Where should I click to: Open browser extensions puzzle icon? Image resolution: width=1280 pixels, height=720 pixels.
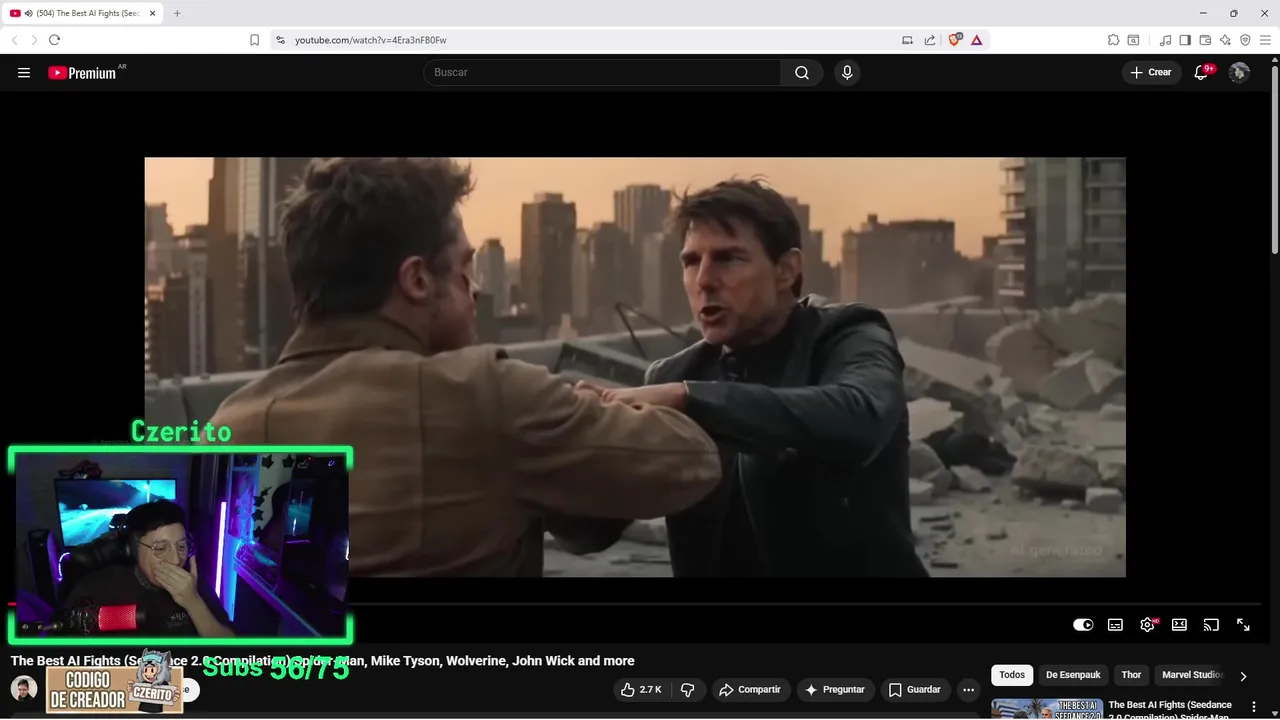point(1113,40)
